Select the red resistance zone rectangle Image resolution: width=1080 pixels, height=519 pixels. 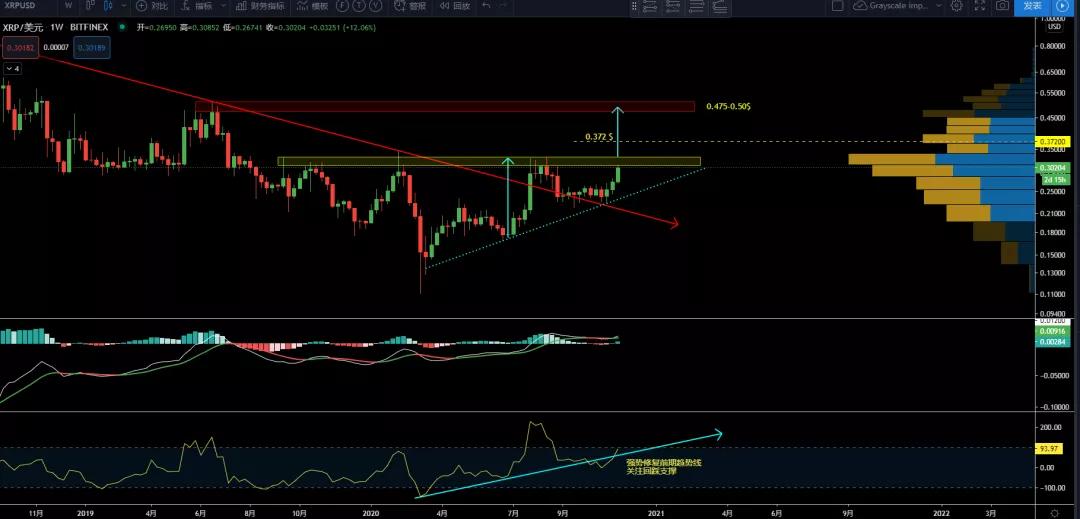click(445, 107)
